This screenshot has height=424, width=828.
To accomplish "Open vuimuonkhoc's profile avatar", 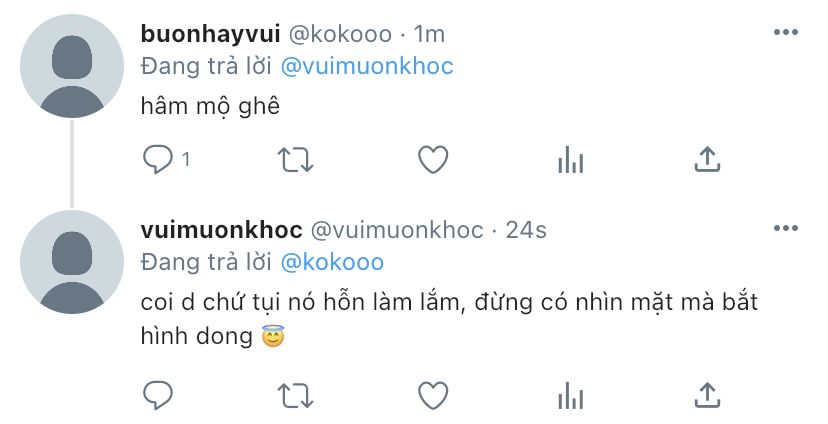I will [x=72, y=262].
